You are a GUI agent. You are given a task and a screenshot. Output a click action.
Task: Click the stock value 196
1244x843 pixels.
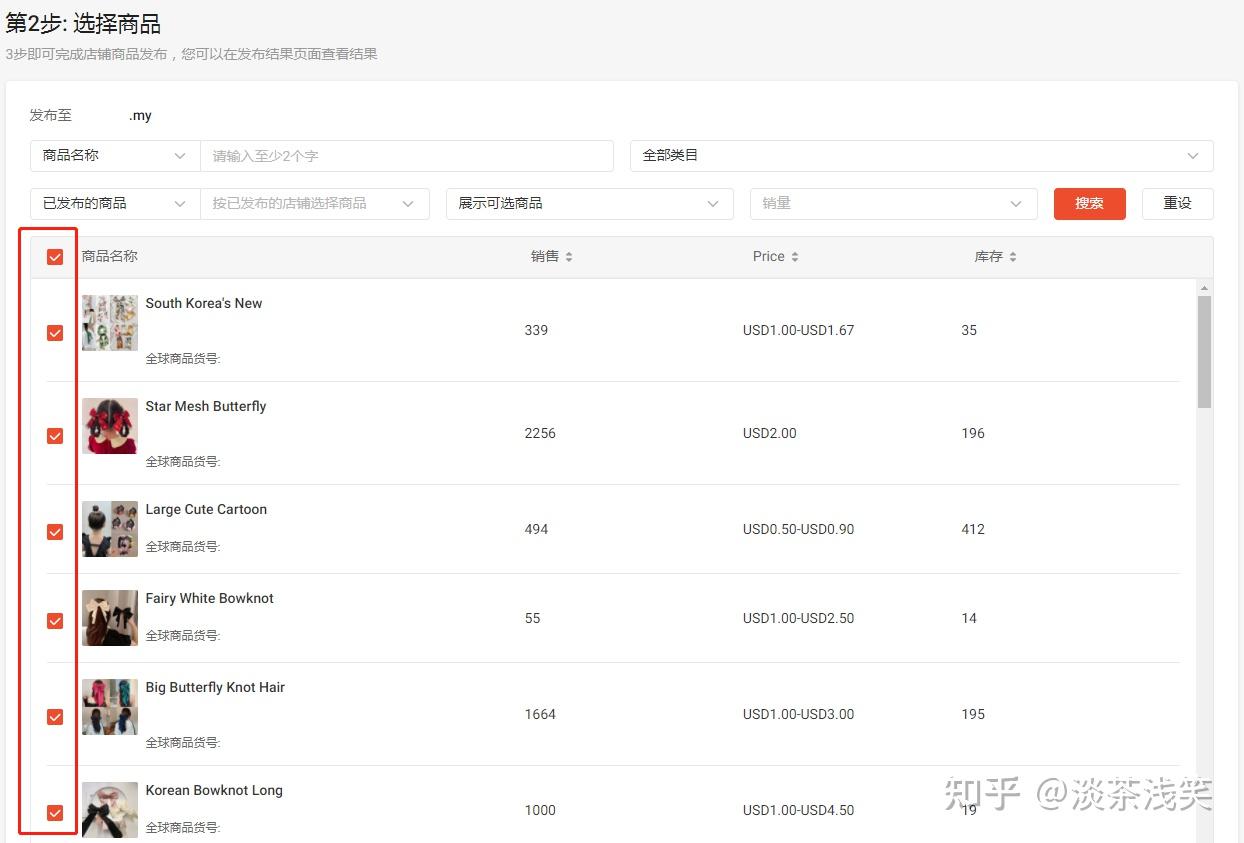click(973, 434)
